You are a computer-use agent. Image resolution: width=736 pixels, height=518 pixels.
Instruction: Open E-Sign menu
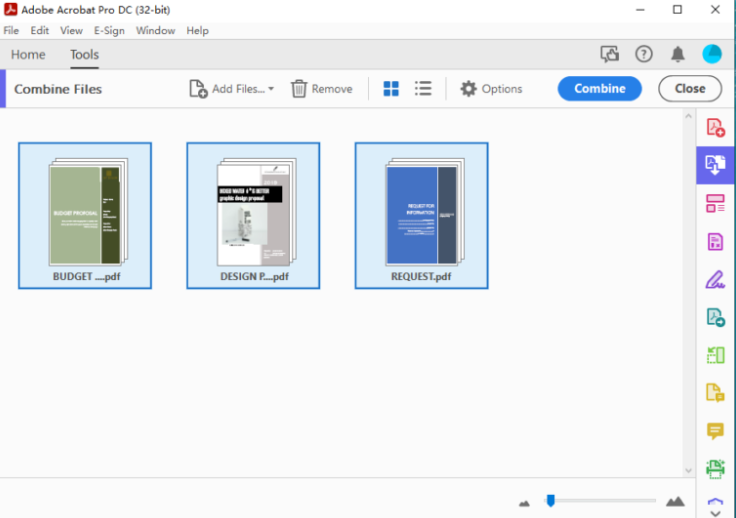(109, 30)
